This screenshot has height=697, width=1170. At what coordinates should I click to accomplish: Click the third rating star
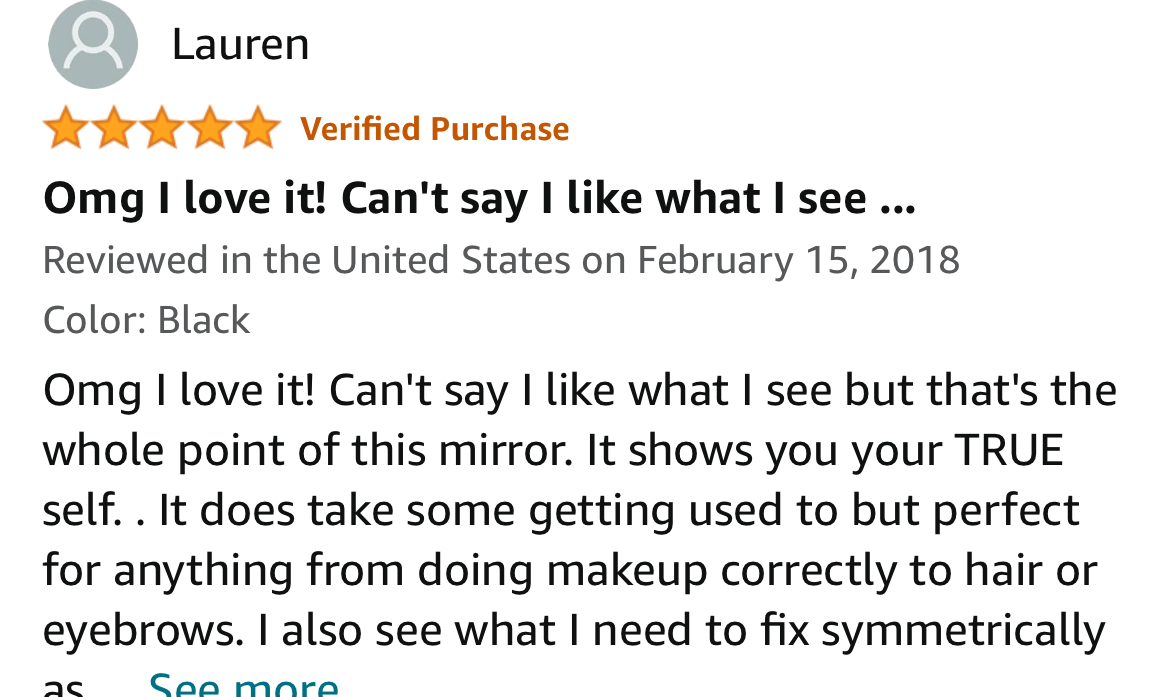162,128
